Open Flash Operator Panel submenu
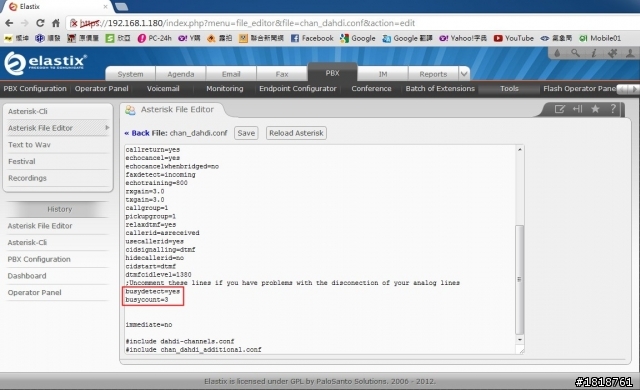 tap(579, 89)
